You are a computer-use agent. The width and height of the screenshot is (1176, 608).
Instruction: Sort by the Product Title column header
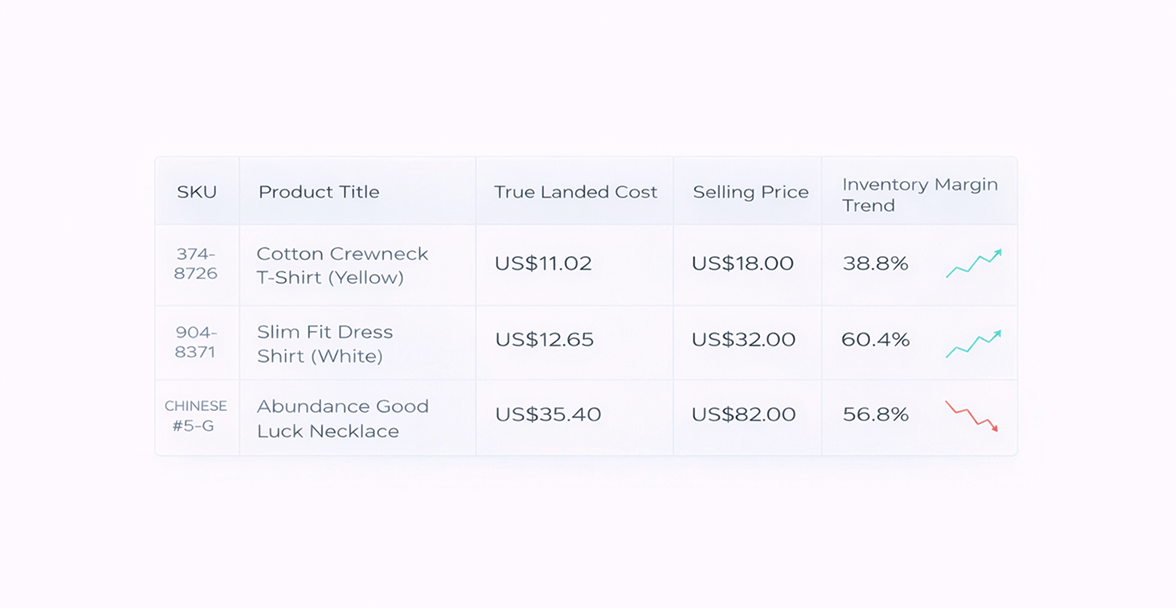coord(319,192)
